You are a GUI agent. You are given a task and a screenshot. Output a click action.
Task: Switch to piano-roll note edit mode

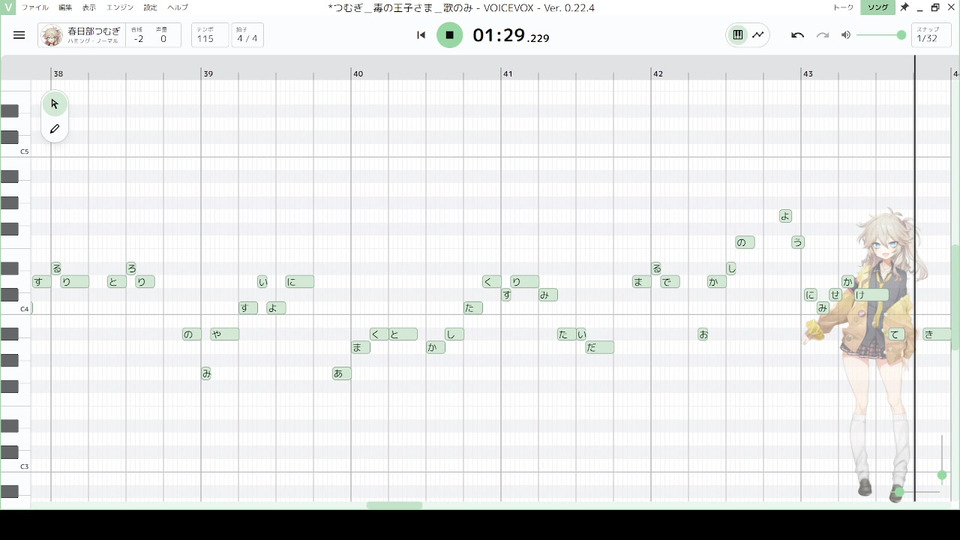738,35
